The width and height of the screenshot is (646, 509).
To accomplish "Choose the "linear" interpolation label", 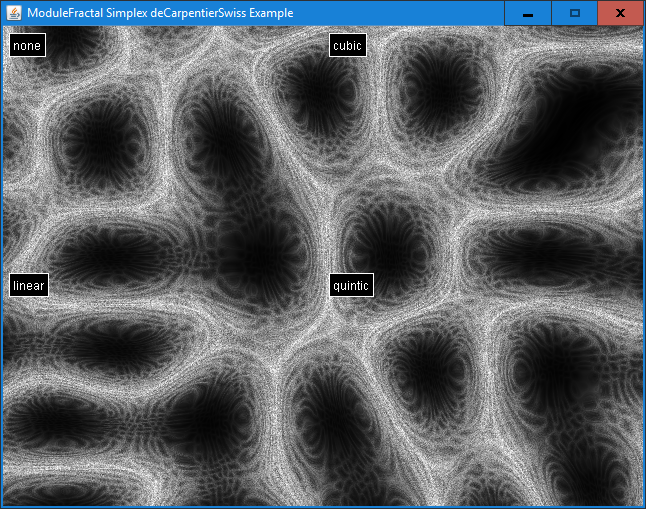I will [29, 286].
